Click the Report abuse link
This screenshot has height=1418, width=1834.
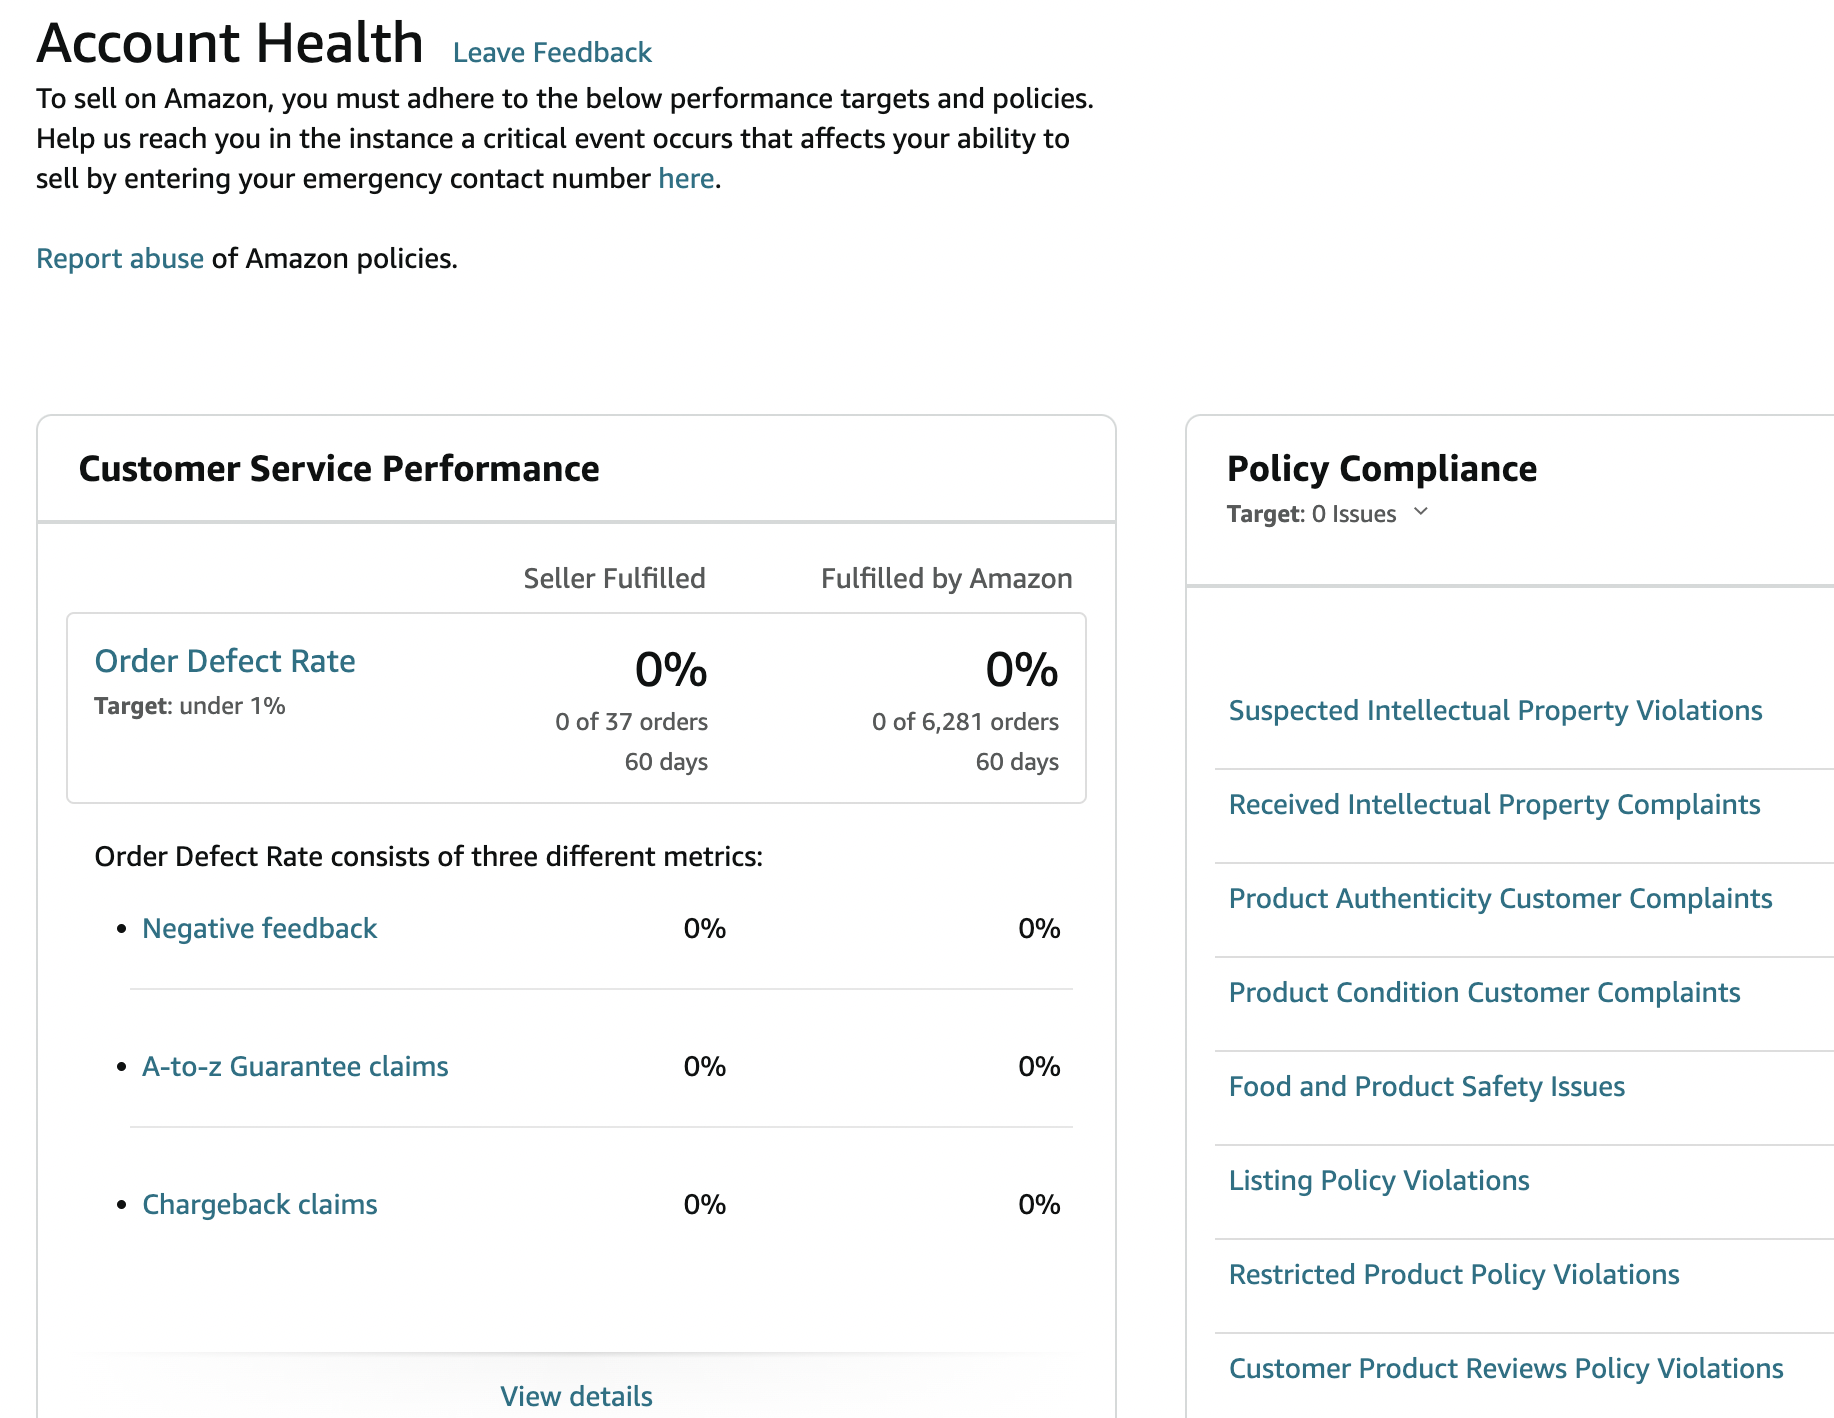tap(120, 258)
